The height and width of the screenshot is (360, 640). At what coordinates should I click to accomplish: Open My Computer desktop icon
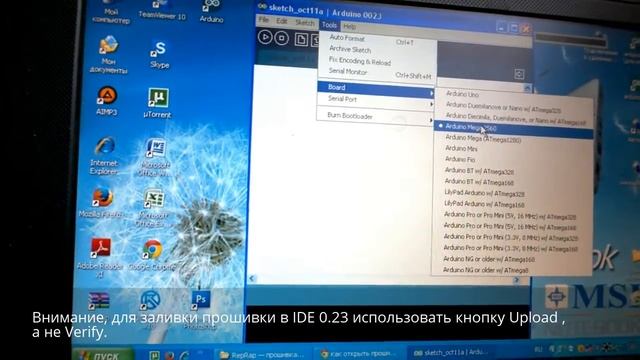pyautogui.click(x=111, y=12)
